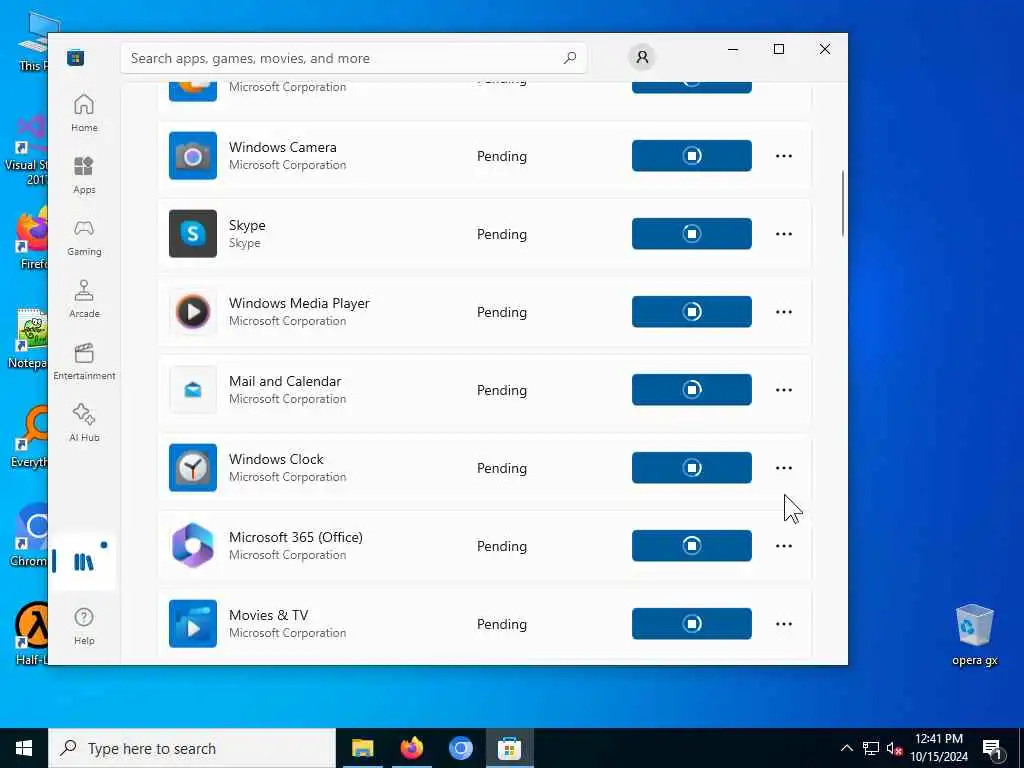Open the Gaming section
Image resolution: width=1024 pixels, height=768 pixels.
click(84, 237)
